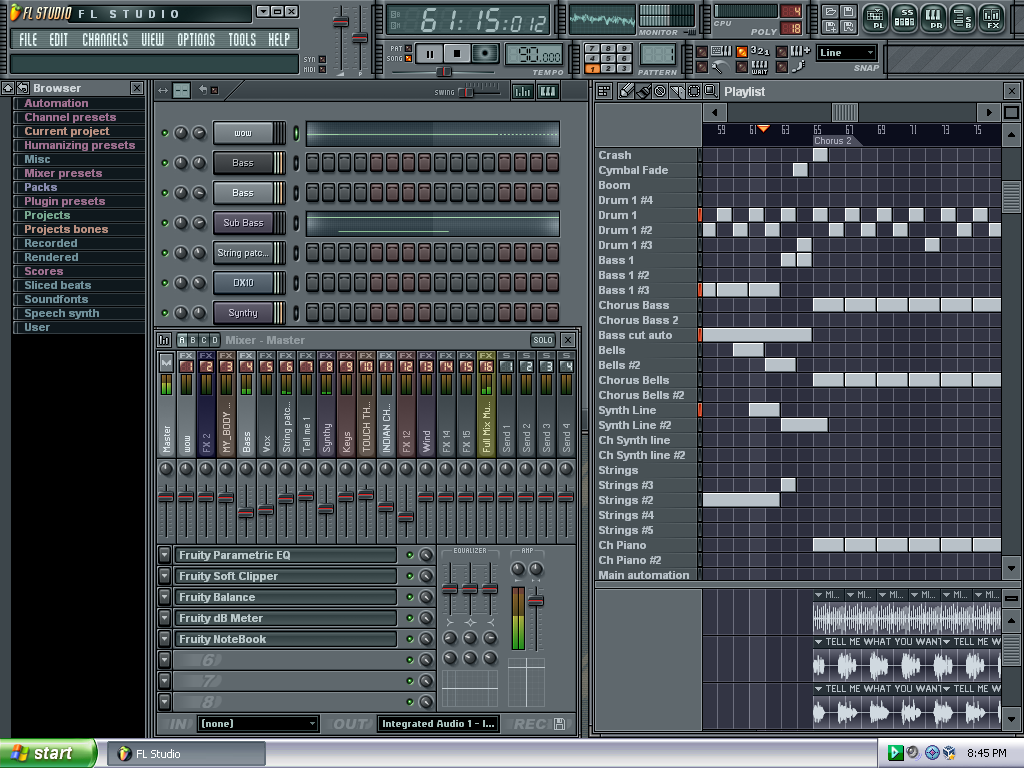Toggle the SONG mode LED

point(408,59)
